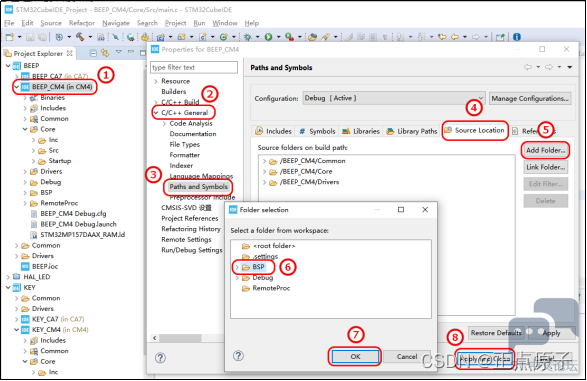The height and width of the screenshot is (381, 587).
Task: Select the Source Location tab
Action: coord(474,130)
